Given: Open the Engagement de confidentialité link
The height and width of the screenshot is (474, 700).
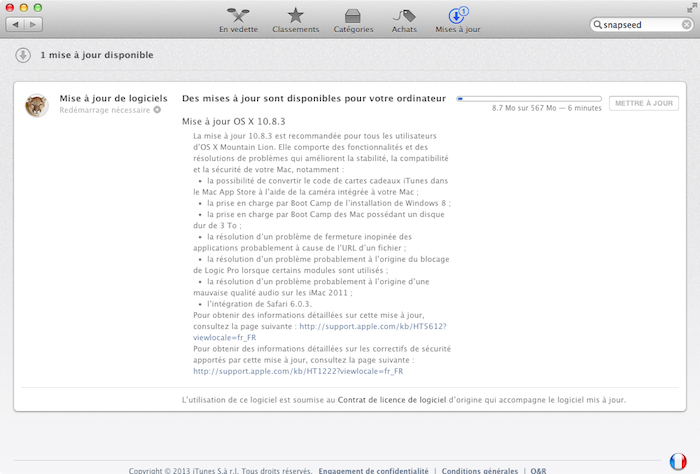Looking at the screenshot, I should click(373, 470).
